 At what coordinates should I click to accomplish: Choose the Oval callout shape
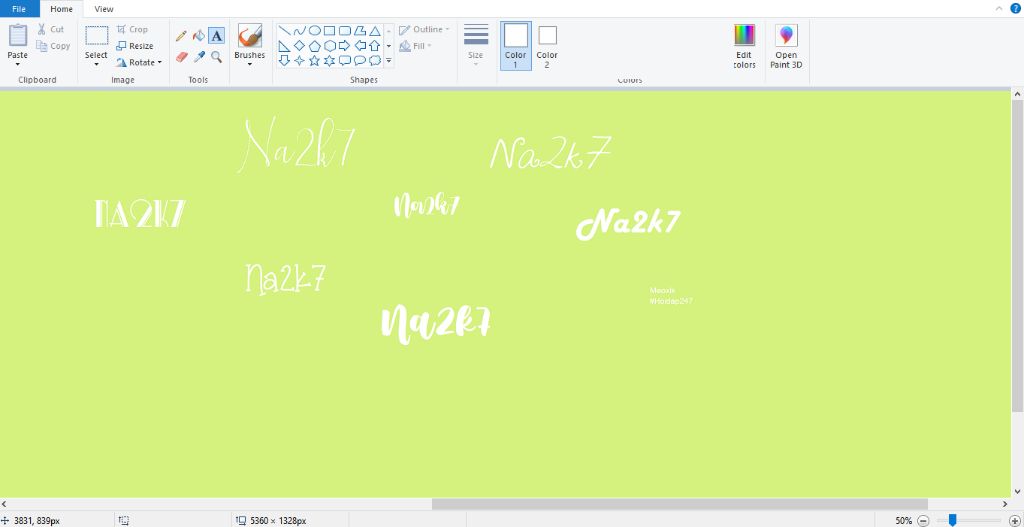(359, 61)
